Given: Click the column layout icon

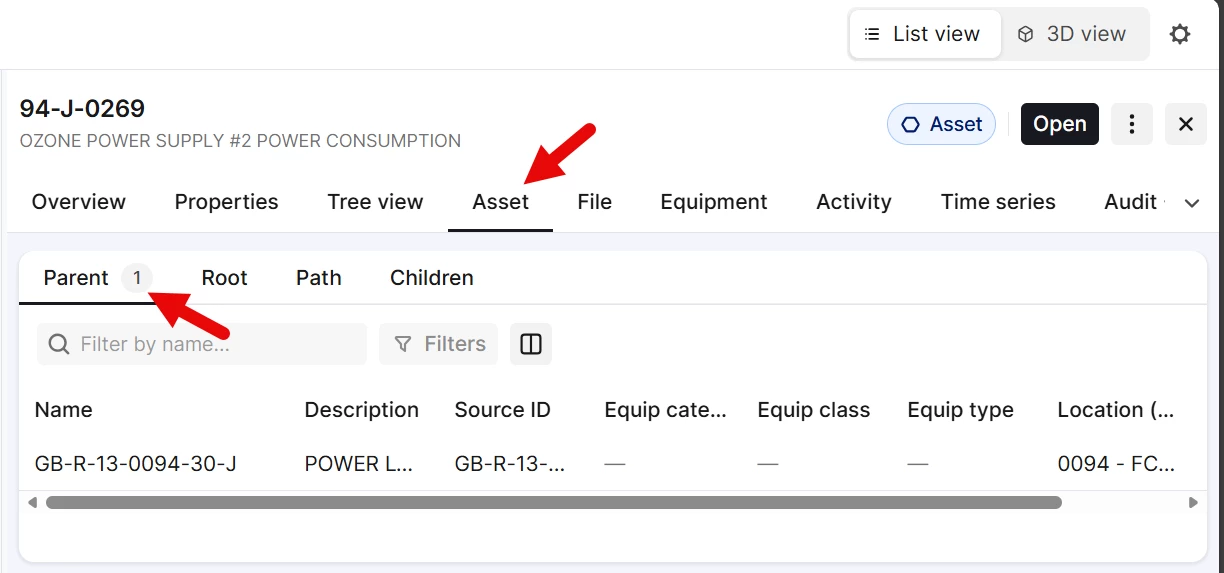Looking at the screenshot, I should coord(531,344).
